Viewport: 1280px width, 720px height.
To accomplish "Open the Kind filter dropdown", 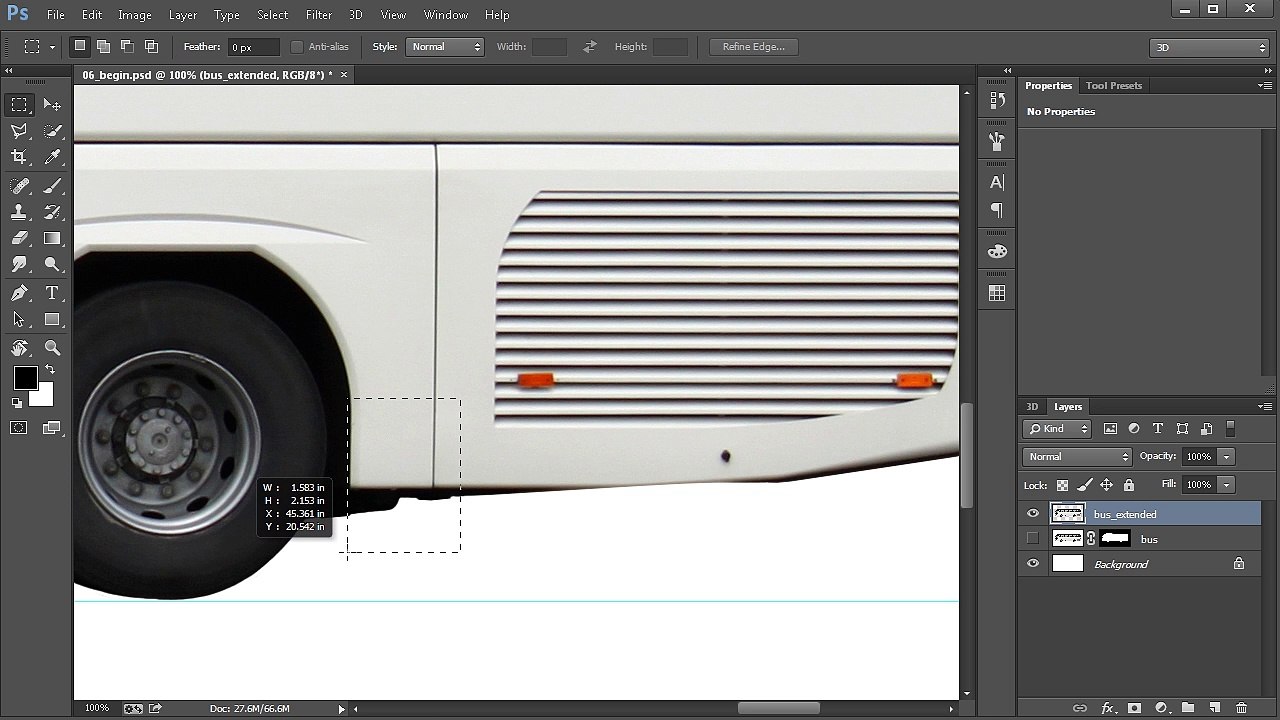I will (x=1057, y=429).
